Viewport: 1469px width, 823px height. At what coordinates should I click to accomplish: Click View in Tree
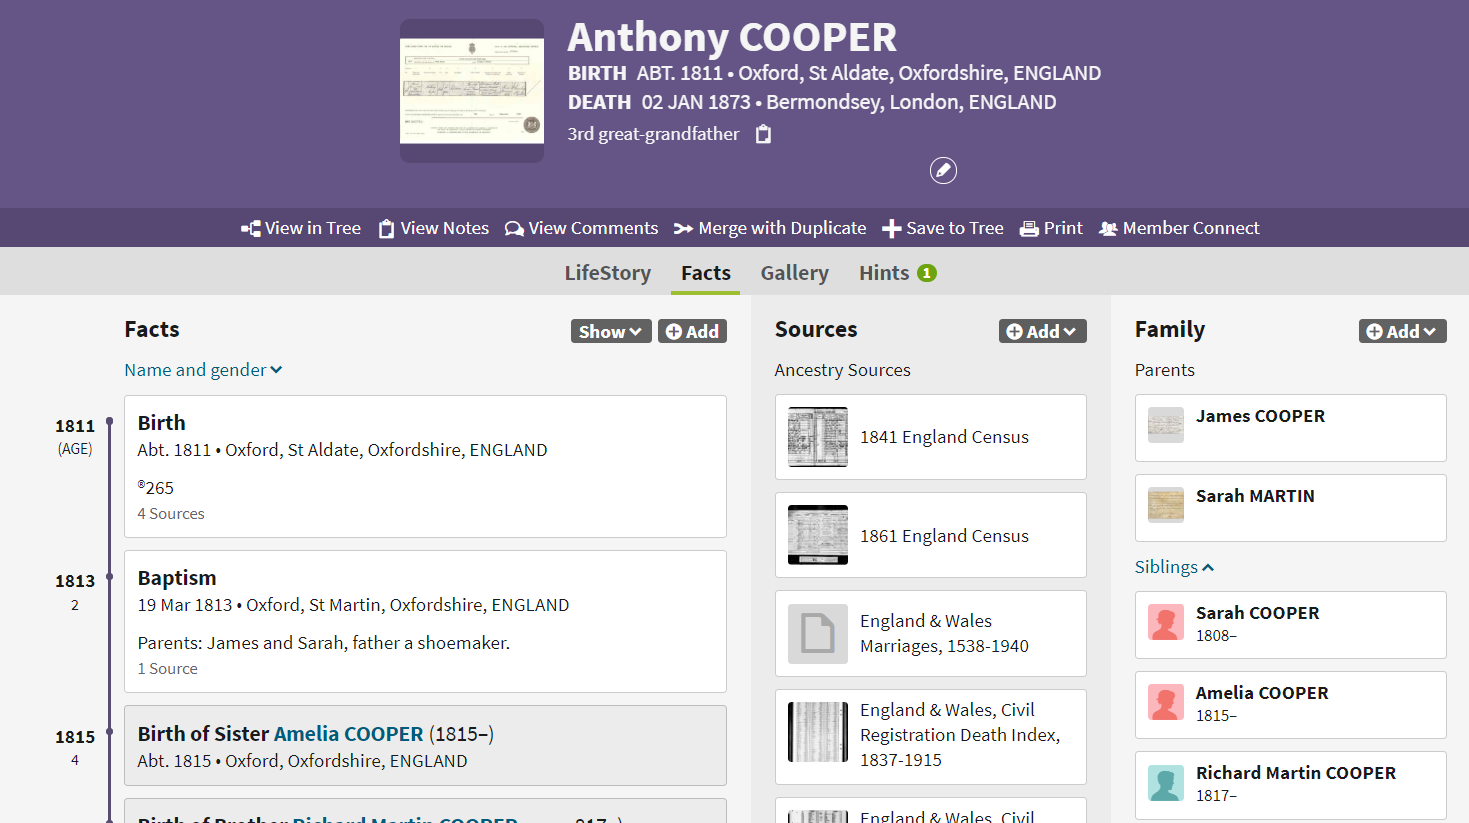tap(301, 228)
